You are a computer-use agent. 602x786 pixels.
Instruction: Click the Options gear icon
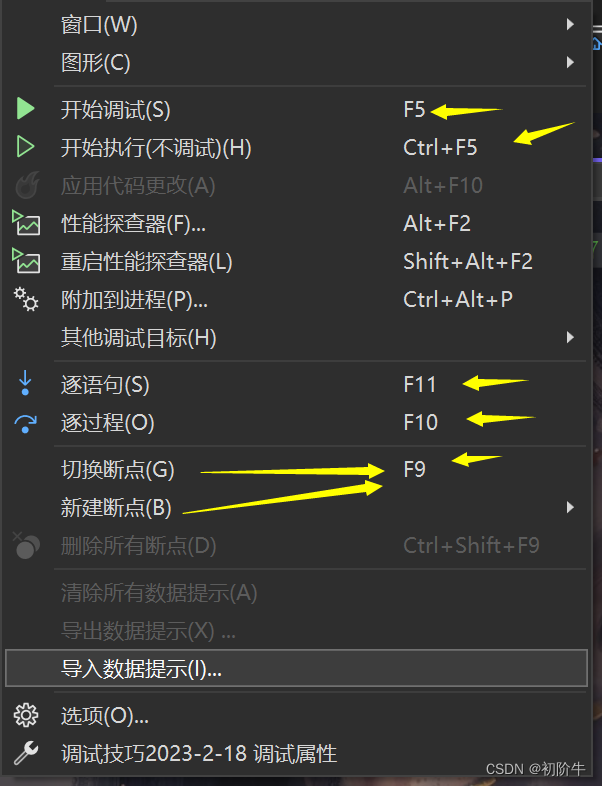coord(26,715)
